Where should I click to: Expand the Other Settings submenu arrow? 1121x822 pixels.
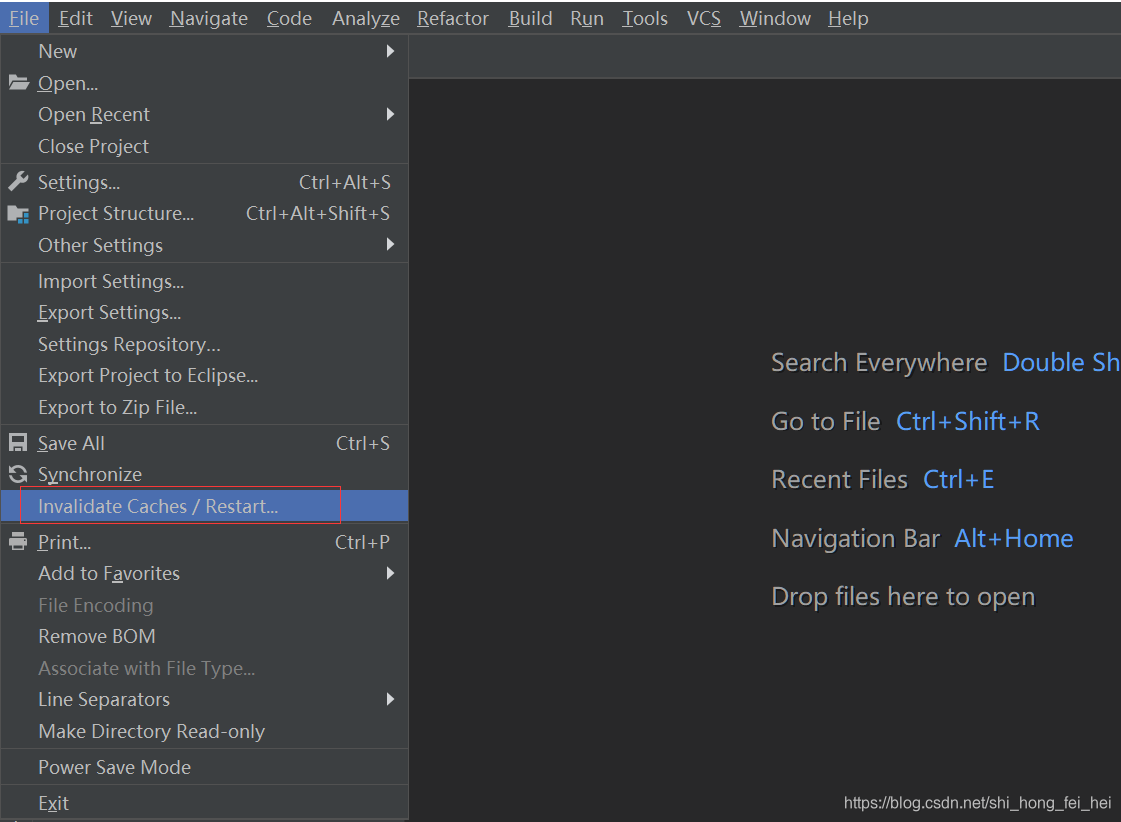(390, 244)
